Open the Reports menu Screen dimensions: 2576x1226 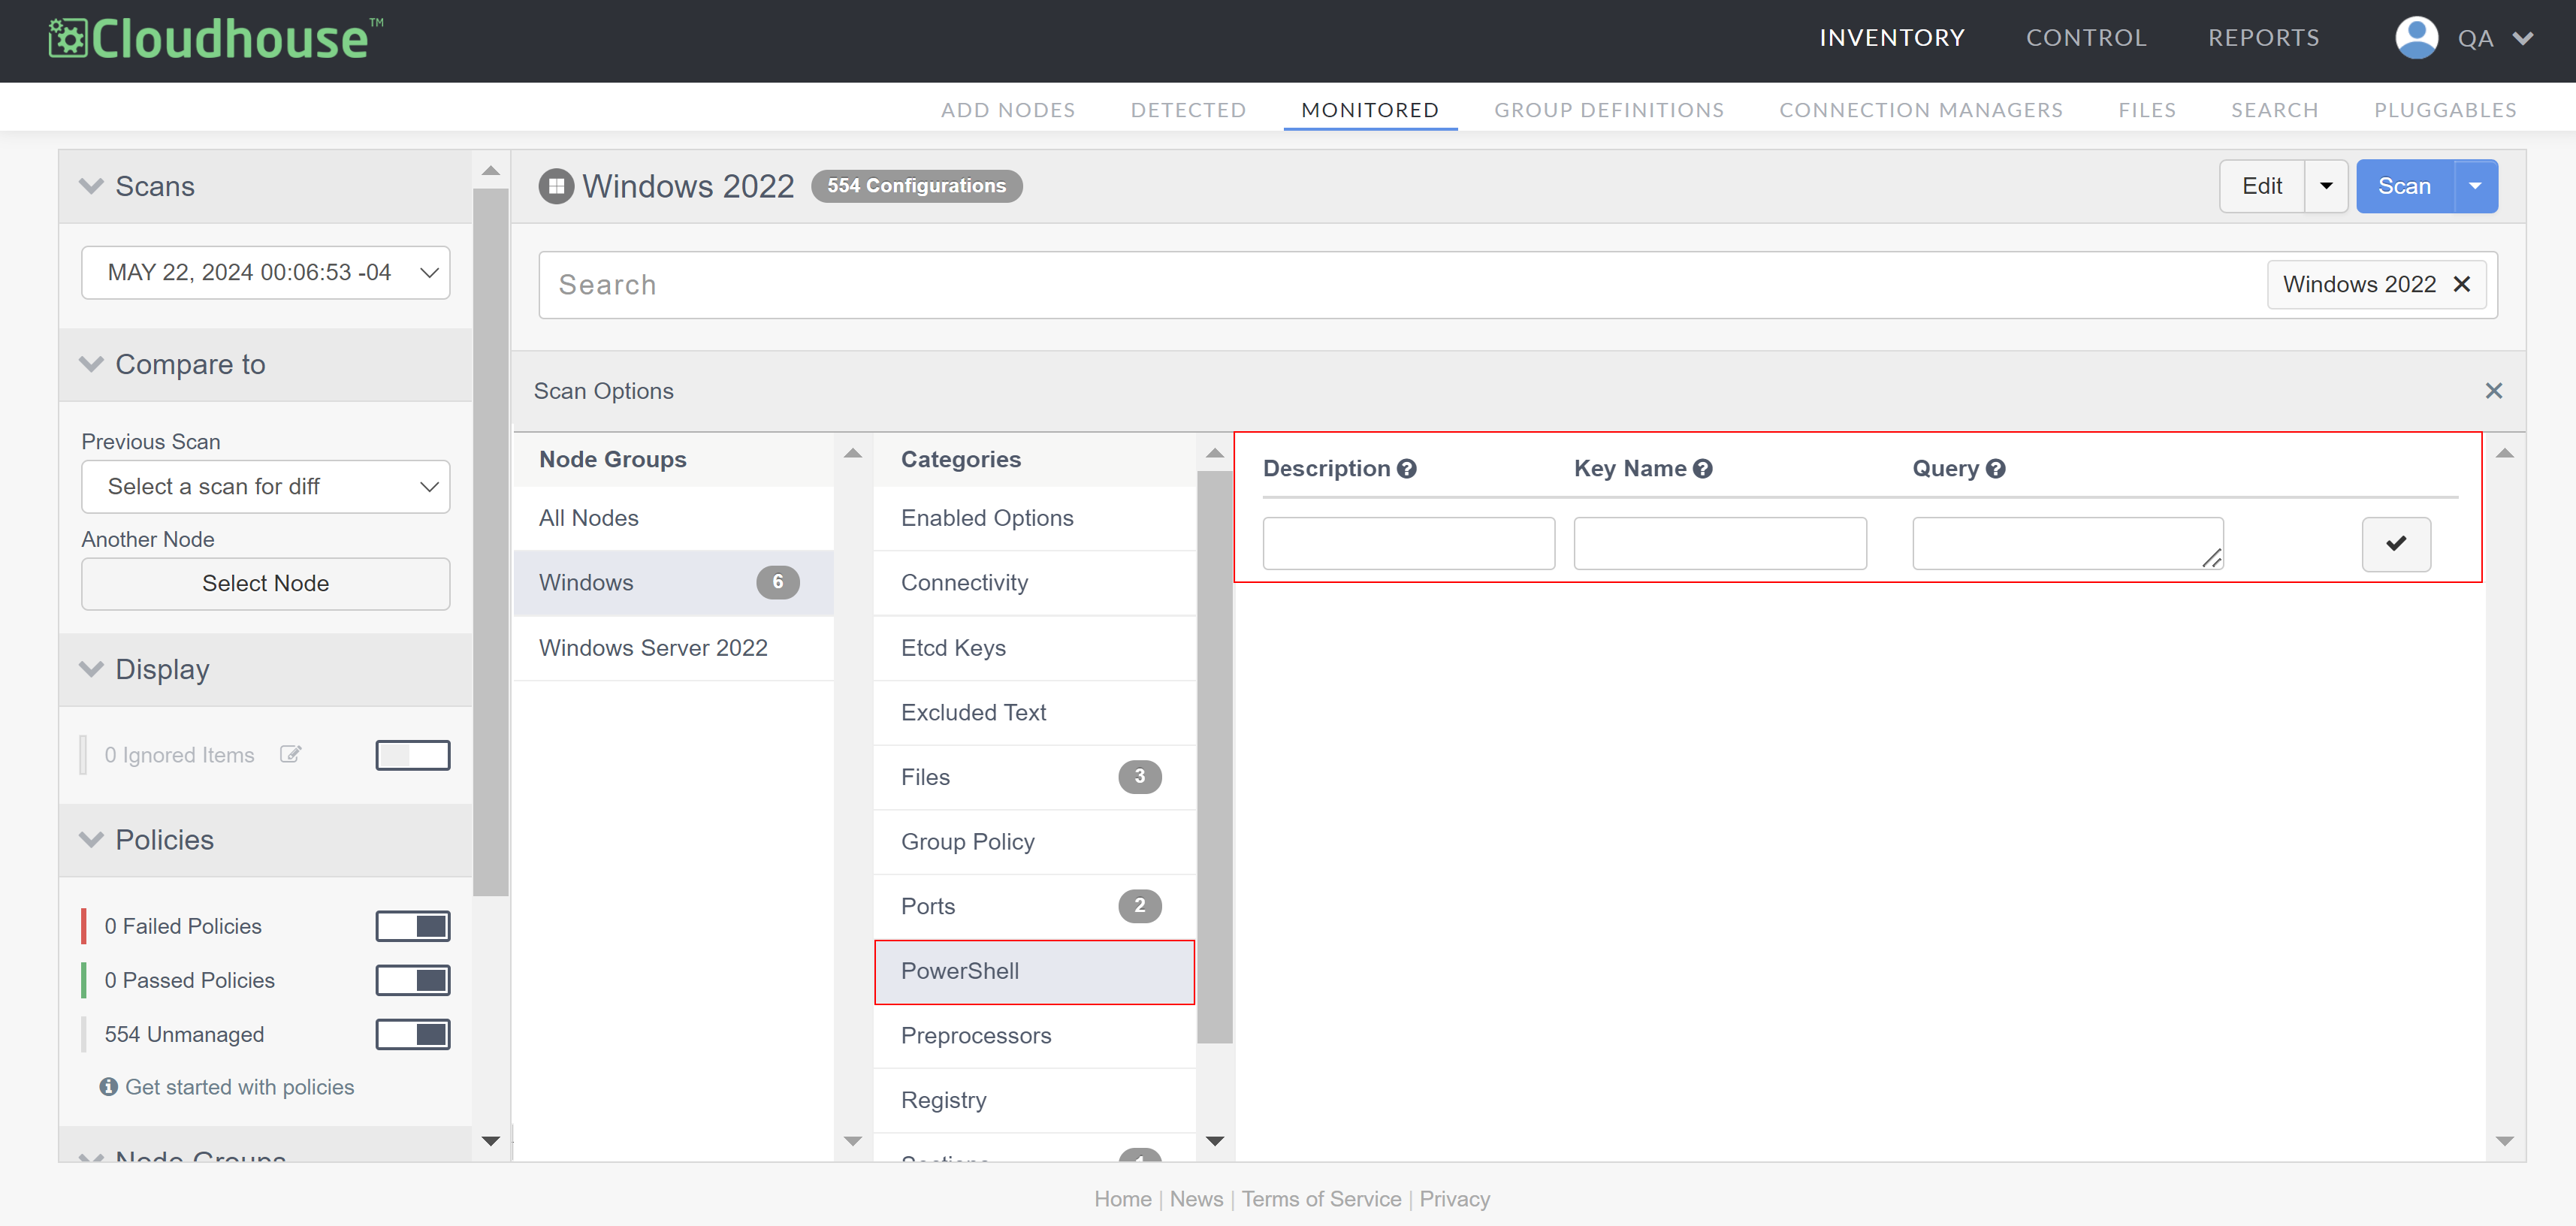tap(2264, 38)
